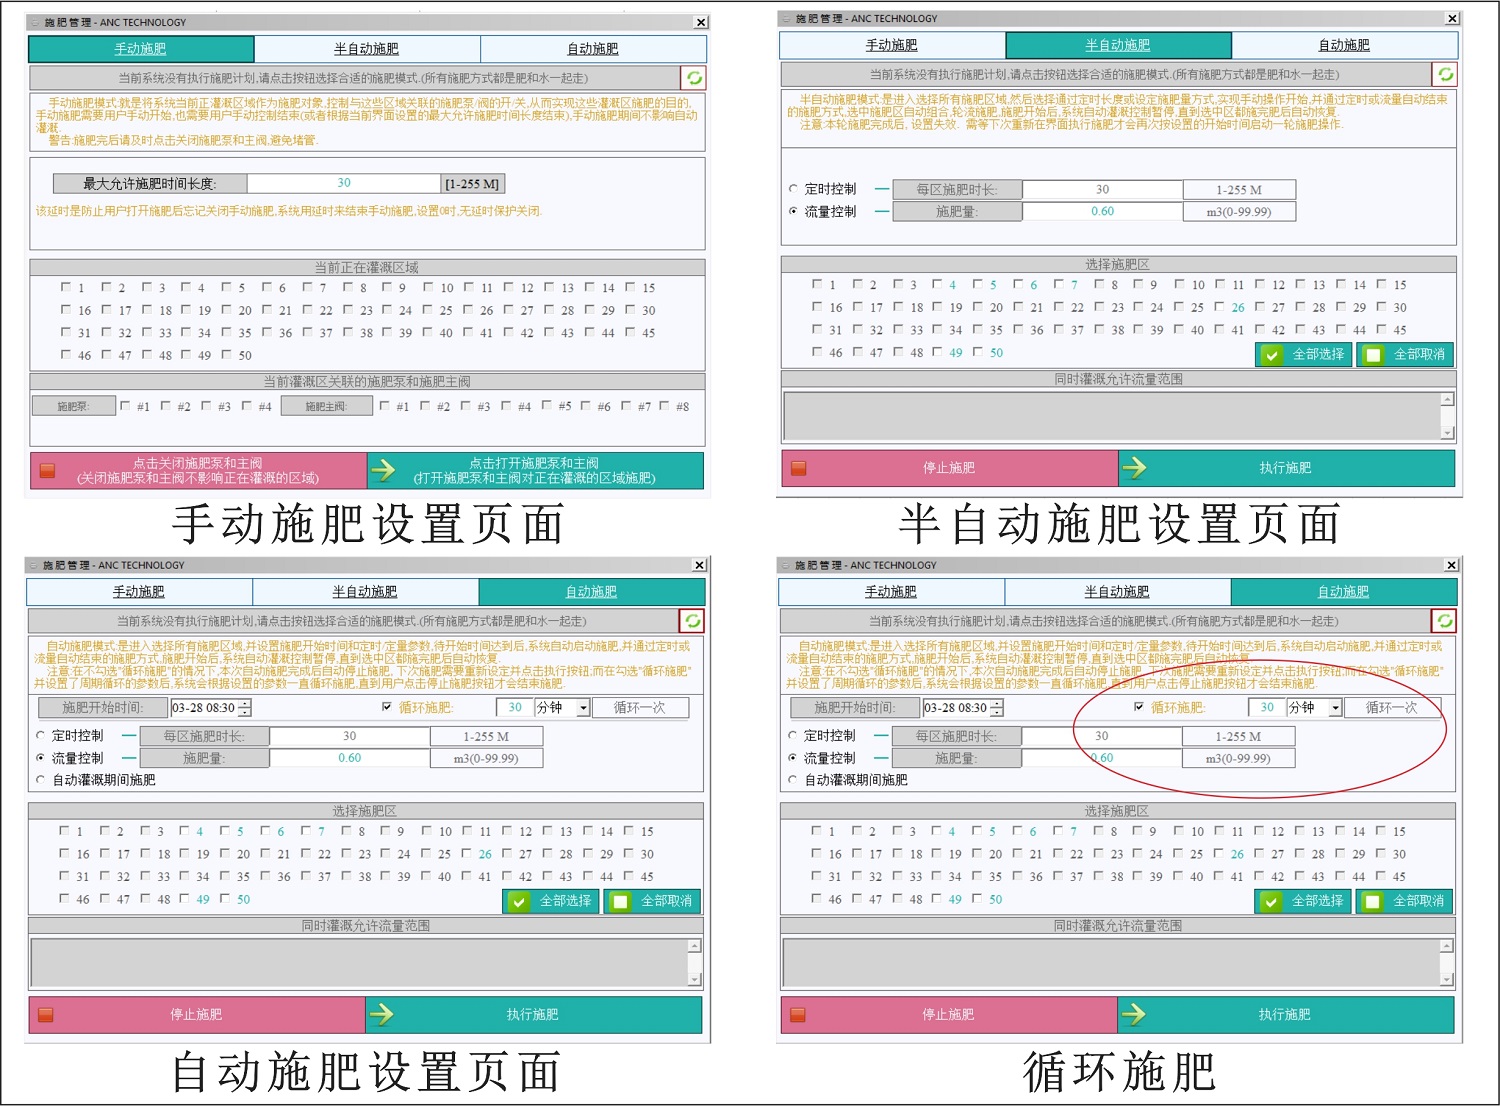Image resolution: width=1500 pixels, height=1106 pixels.
Task: Click 点击关闭施肥泵和主阀 button in manual window
Action: 199,470
